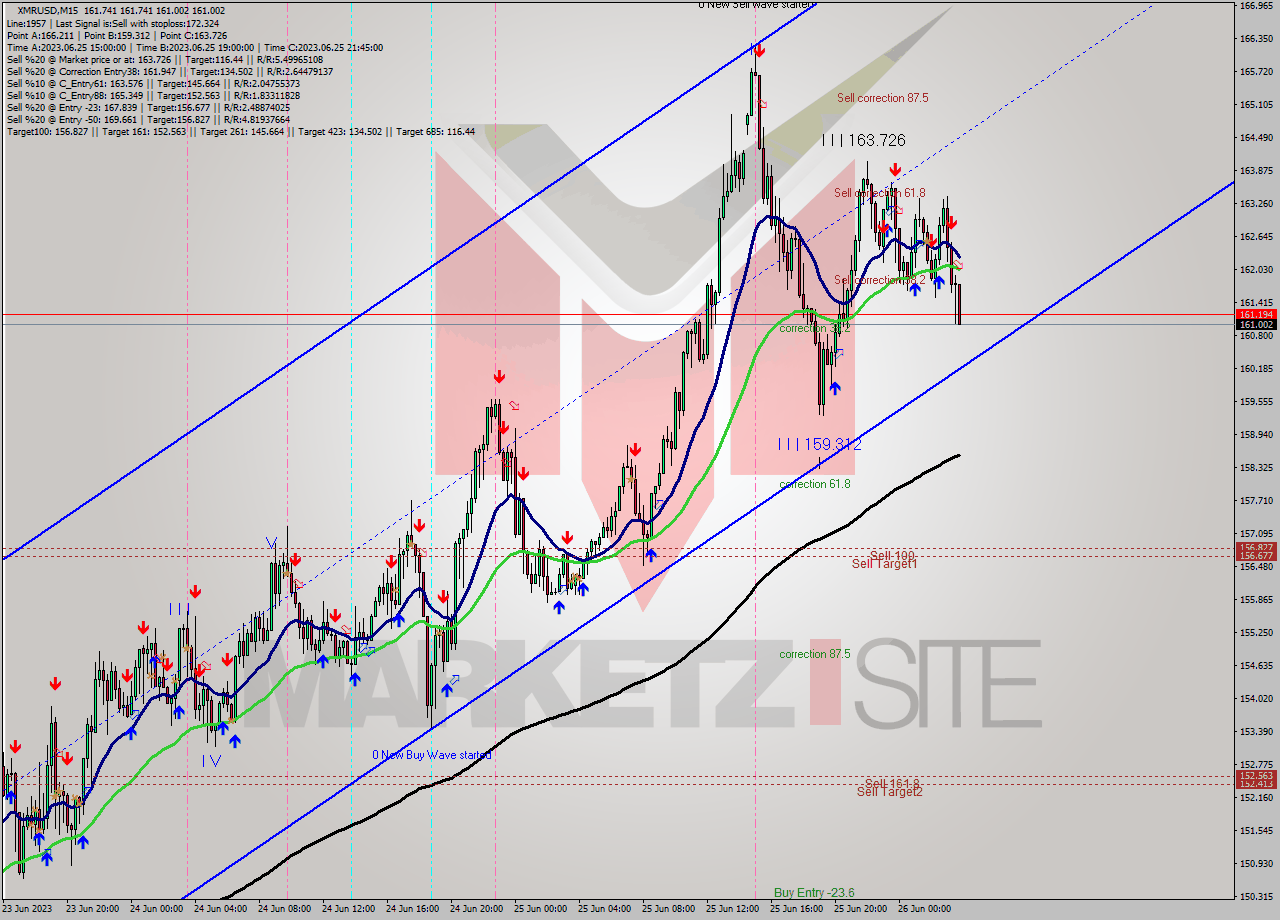Click '25 Jun 08:00' on the time axis
The height and width of the screenshot is (920, 1280).
[668, 910]
